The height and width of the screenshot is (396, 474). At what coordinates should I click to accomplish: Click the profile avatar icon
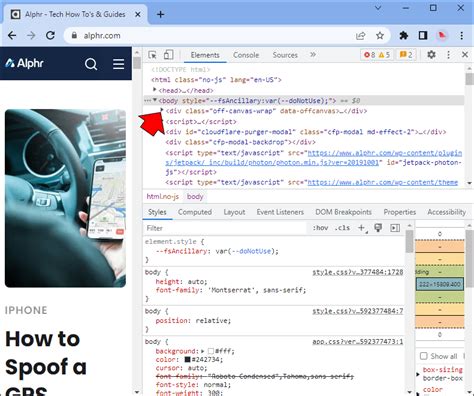tap(442, 35)
